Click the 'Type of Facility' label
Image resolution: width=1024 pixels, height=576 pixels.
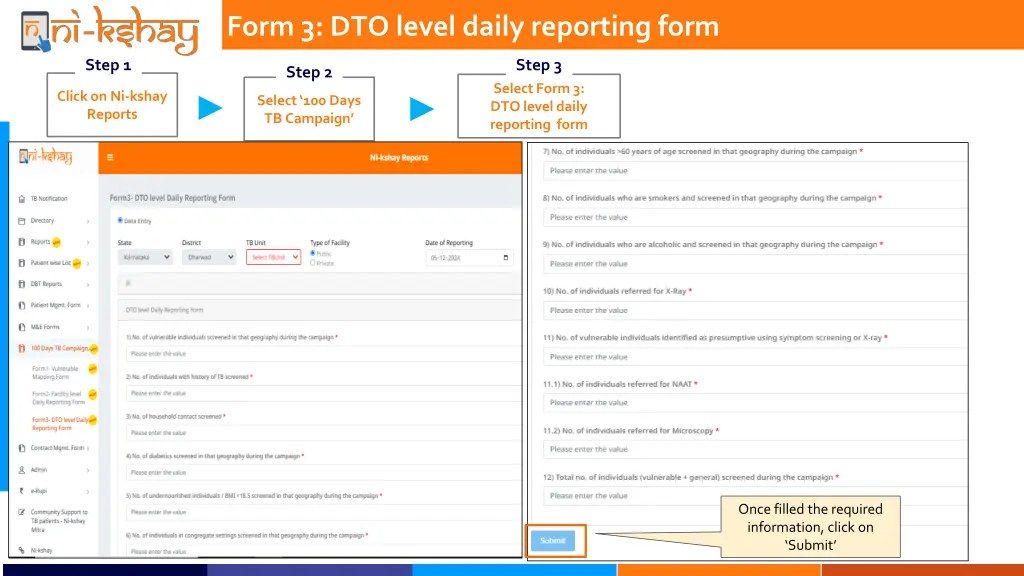pyautogui.click(x=330, y=243)
